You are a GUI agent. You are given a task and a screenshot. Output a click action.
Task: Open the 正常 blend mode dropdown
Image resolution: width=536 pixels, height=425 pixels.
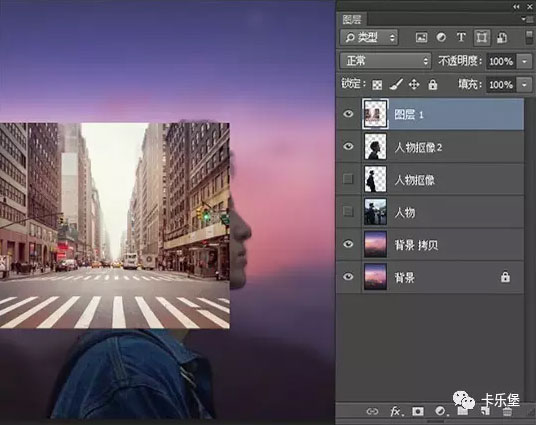(x=385, y=61)
